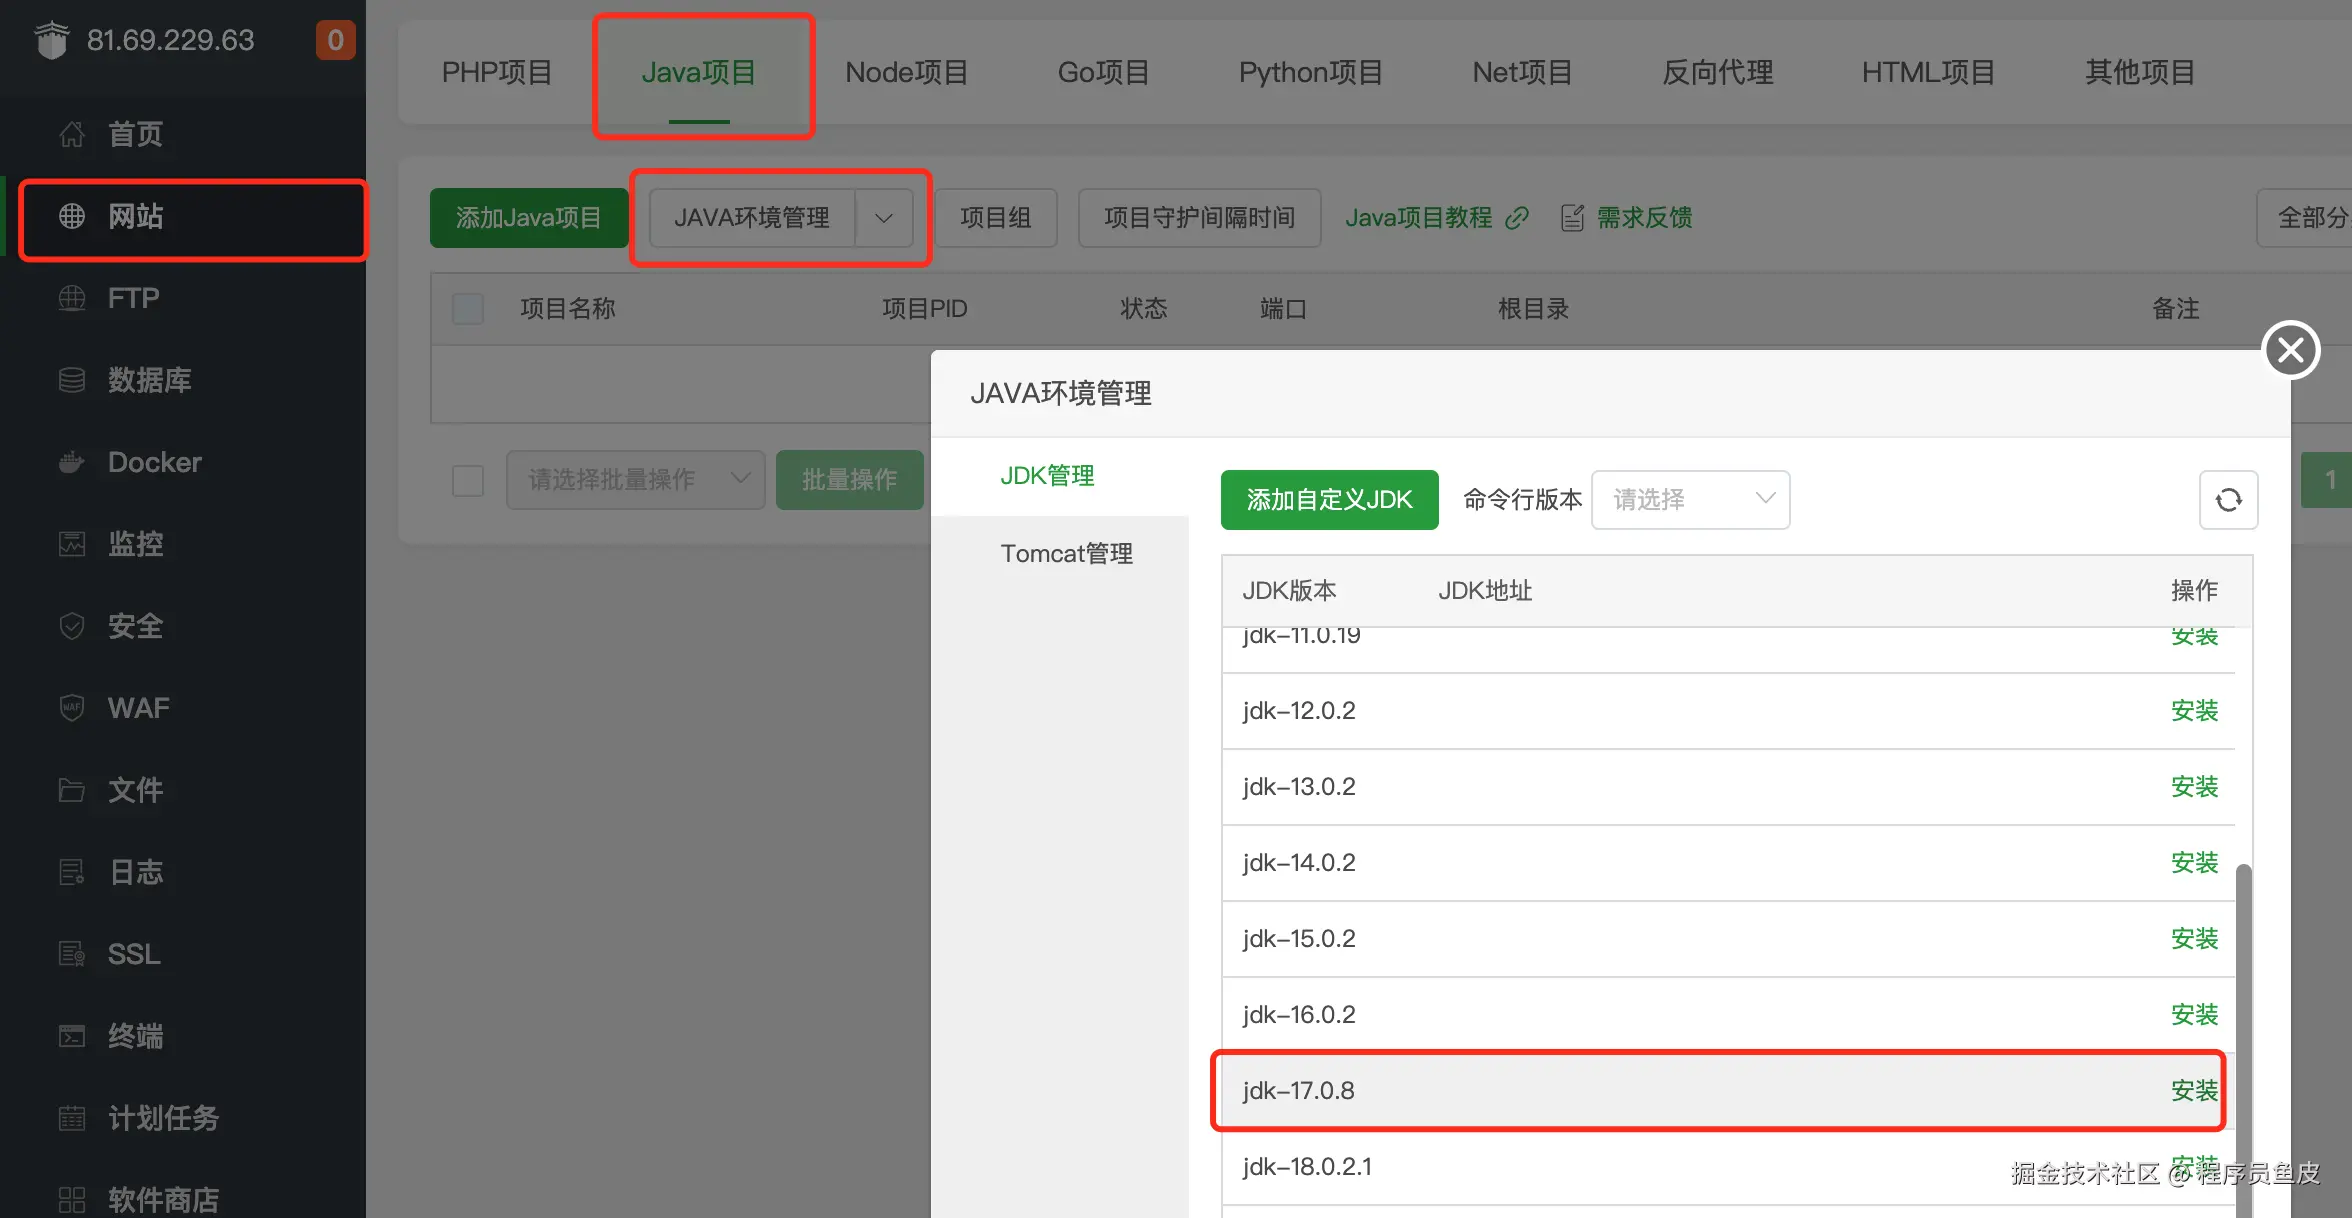This screenshot has width=2352, height=1218.
Task: Expand the JAVA环境管理 dropdown arrow
Action: point(884,218)
